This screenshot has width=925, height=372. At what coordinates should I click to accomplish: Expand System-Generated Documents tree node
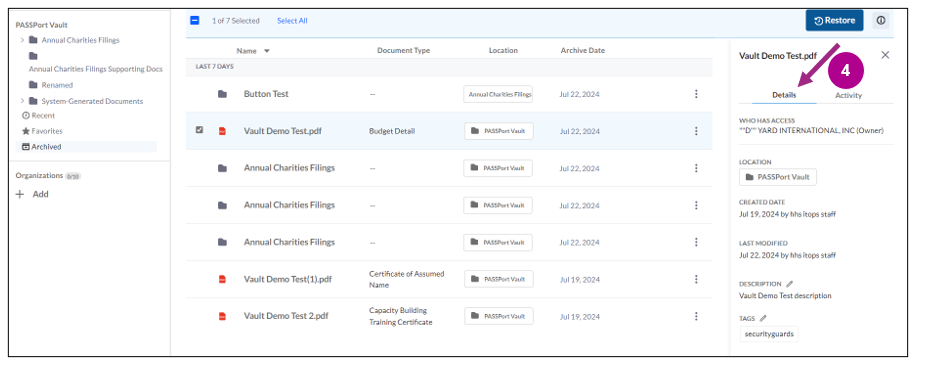tap(22, 101)
